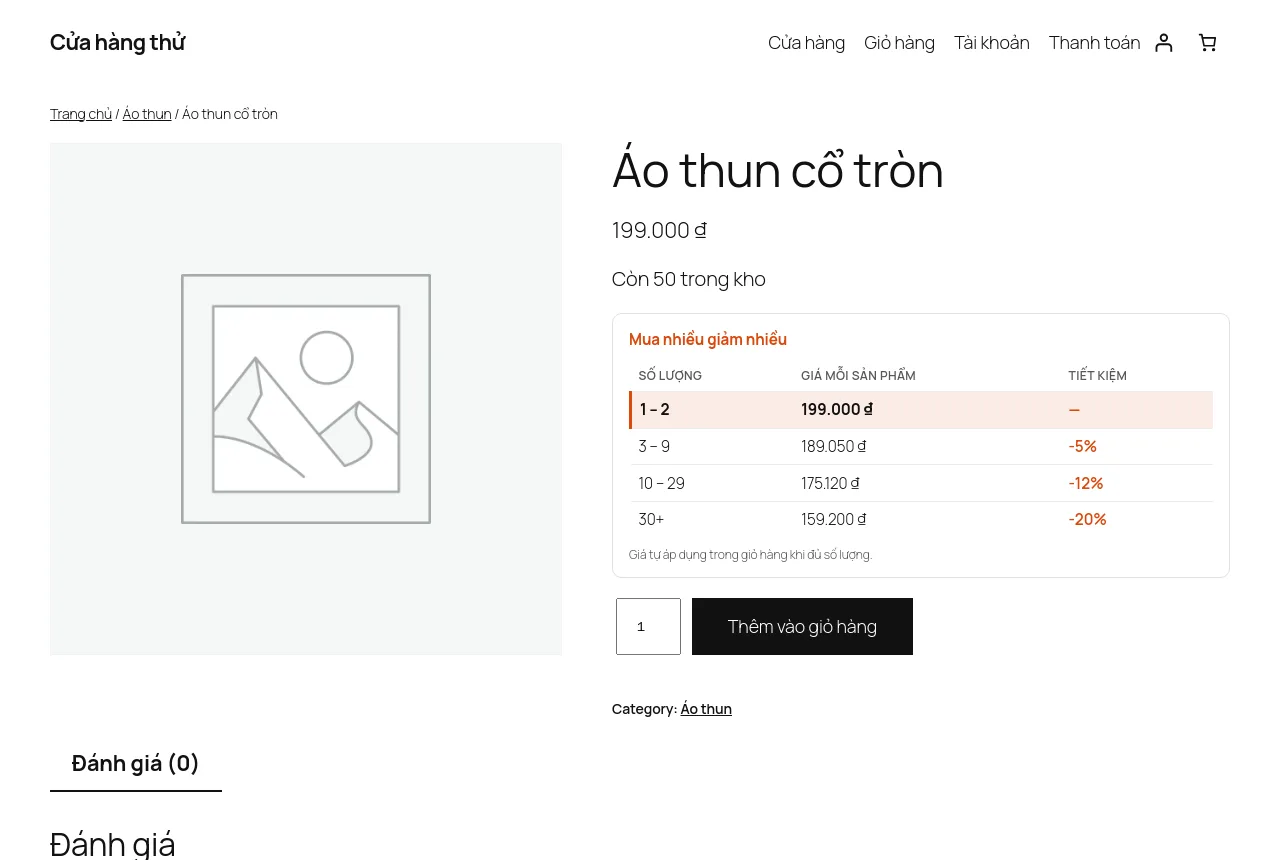This screenshot has width=1280, height=860.
Task: Click the Còn 50 trong kho stock text
Action: click(688, 279)
